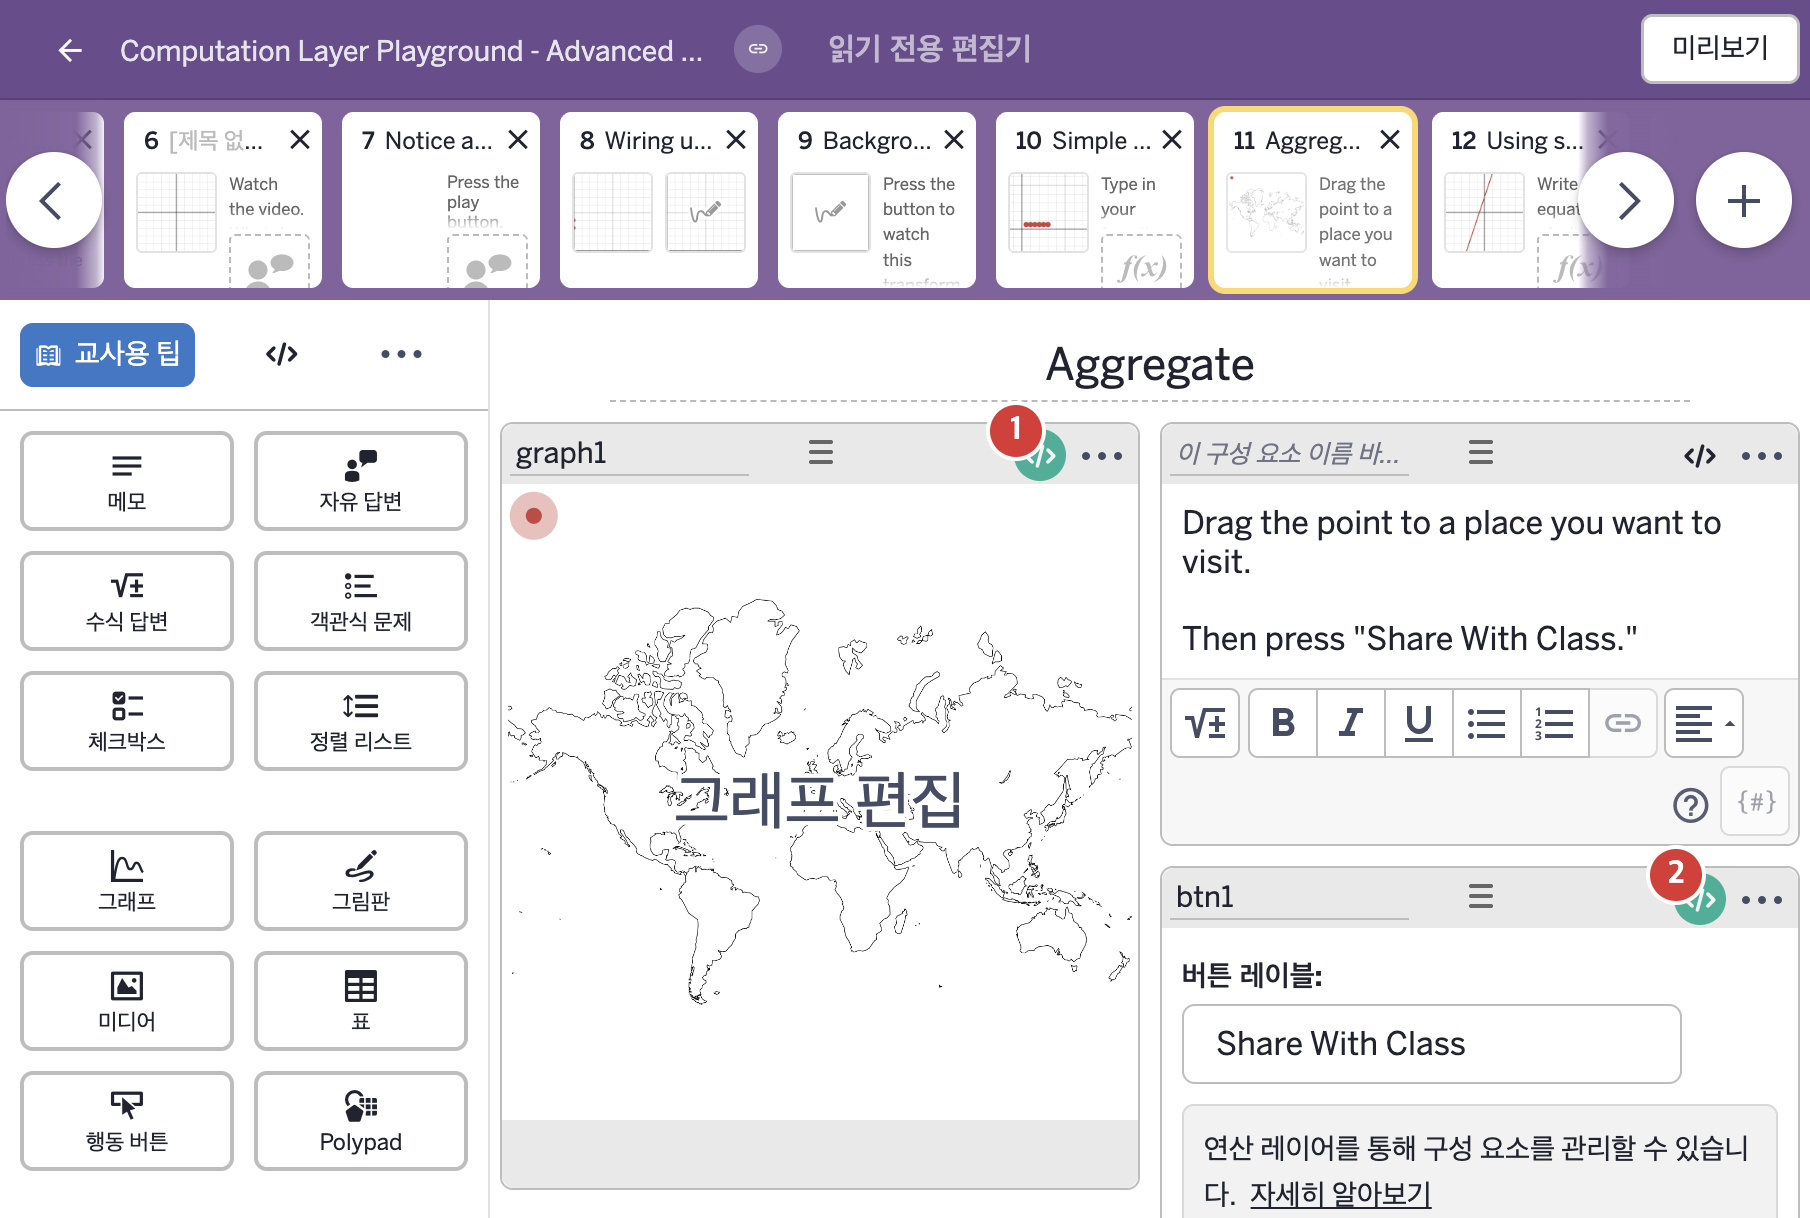Add a 객관식 문제 component
Image resolution: width=1810 pixels, height=1218 pixels.
[361, 601]
